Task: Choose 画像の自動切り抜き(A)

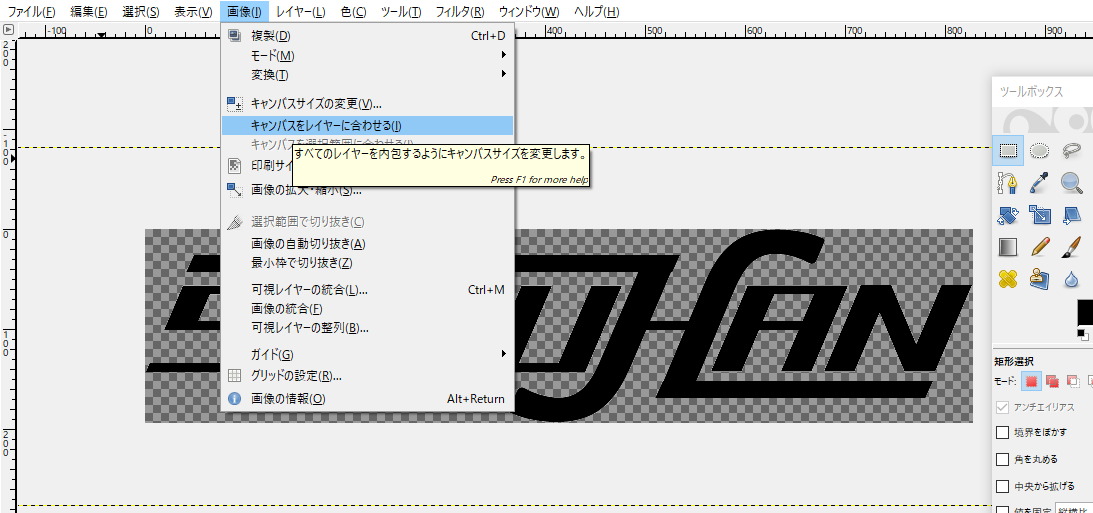Action: tap(367, 244)
